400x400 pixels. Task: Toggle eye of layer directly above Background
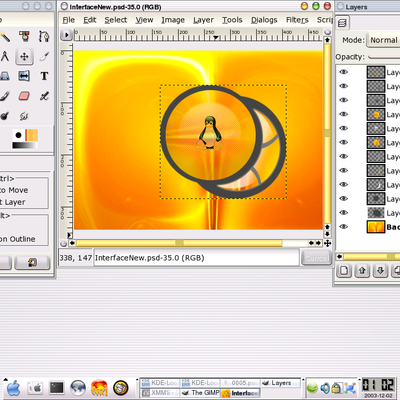click(343, 213)
